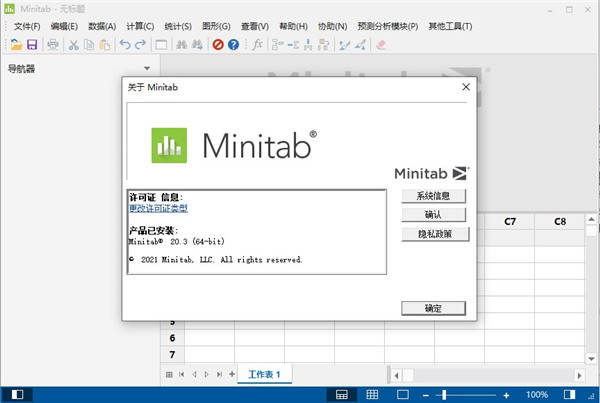Click the line-graph icon directly left of the eraser
This screenshot has width=600, height=403.
[x=360, y=45]
